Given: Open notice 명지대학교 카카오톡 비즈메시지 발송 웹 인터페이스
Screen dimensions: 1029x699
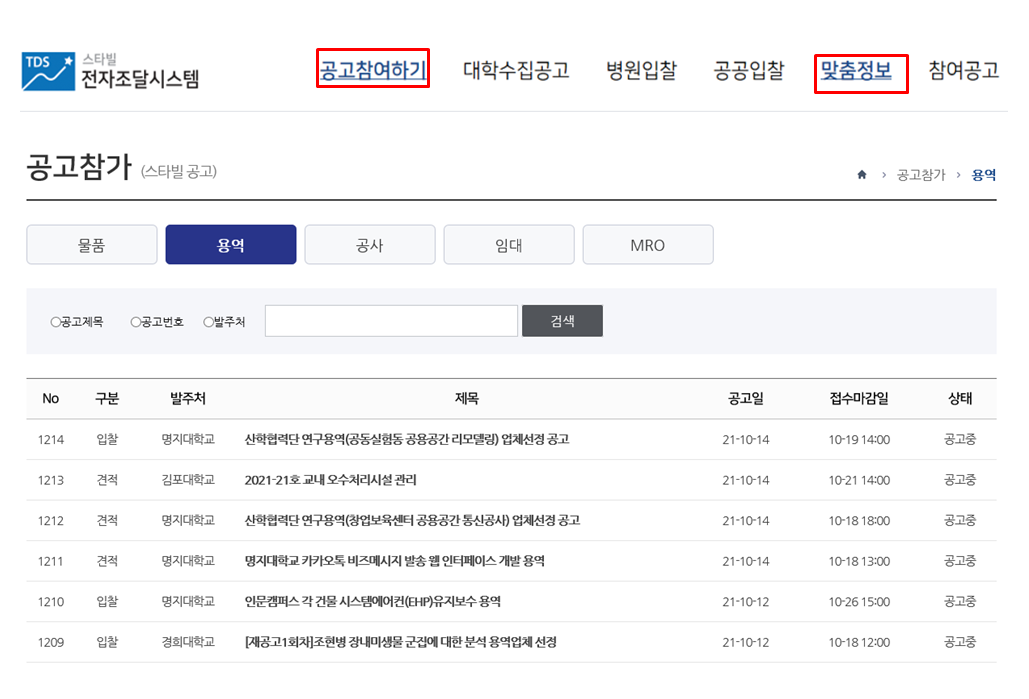Looking at the screenshot, I should point(394,561).
